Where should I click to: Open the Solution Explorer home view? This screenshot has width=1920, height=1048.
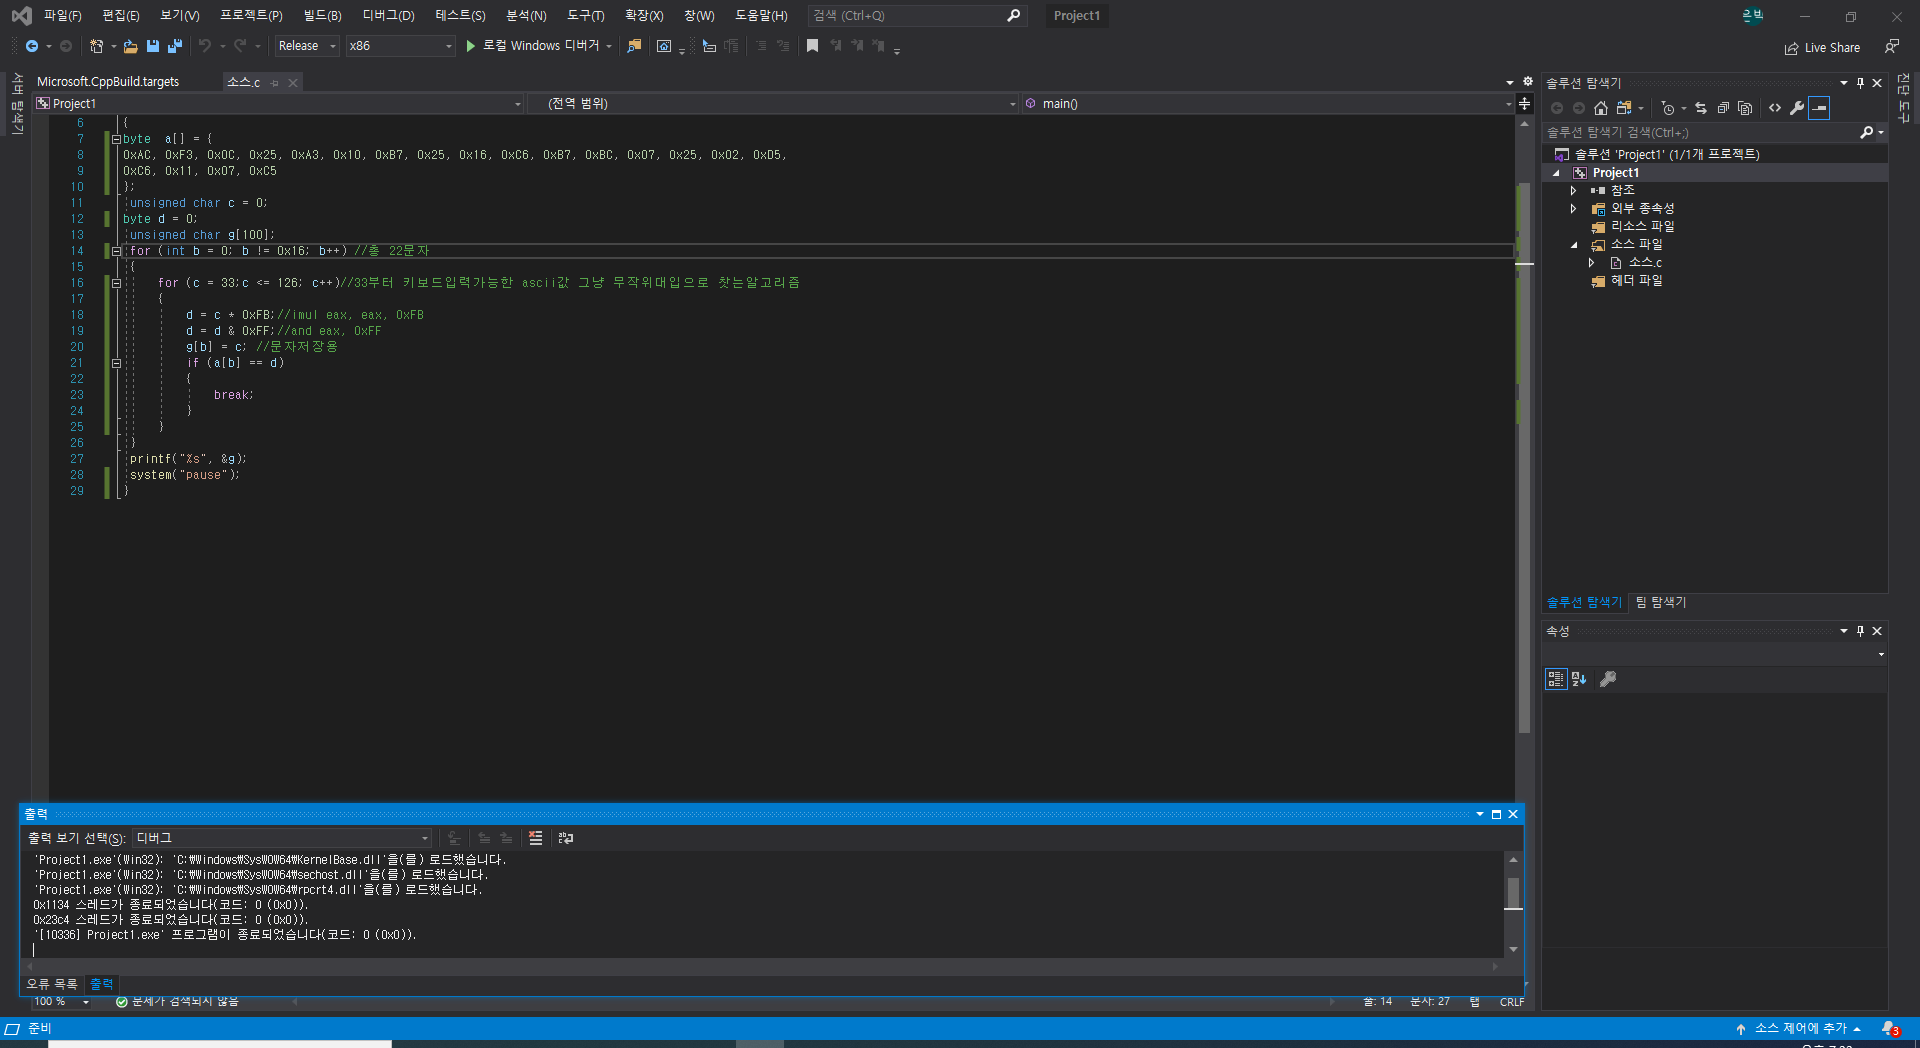pyautogui.click(x=1601, y=108)
